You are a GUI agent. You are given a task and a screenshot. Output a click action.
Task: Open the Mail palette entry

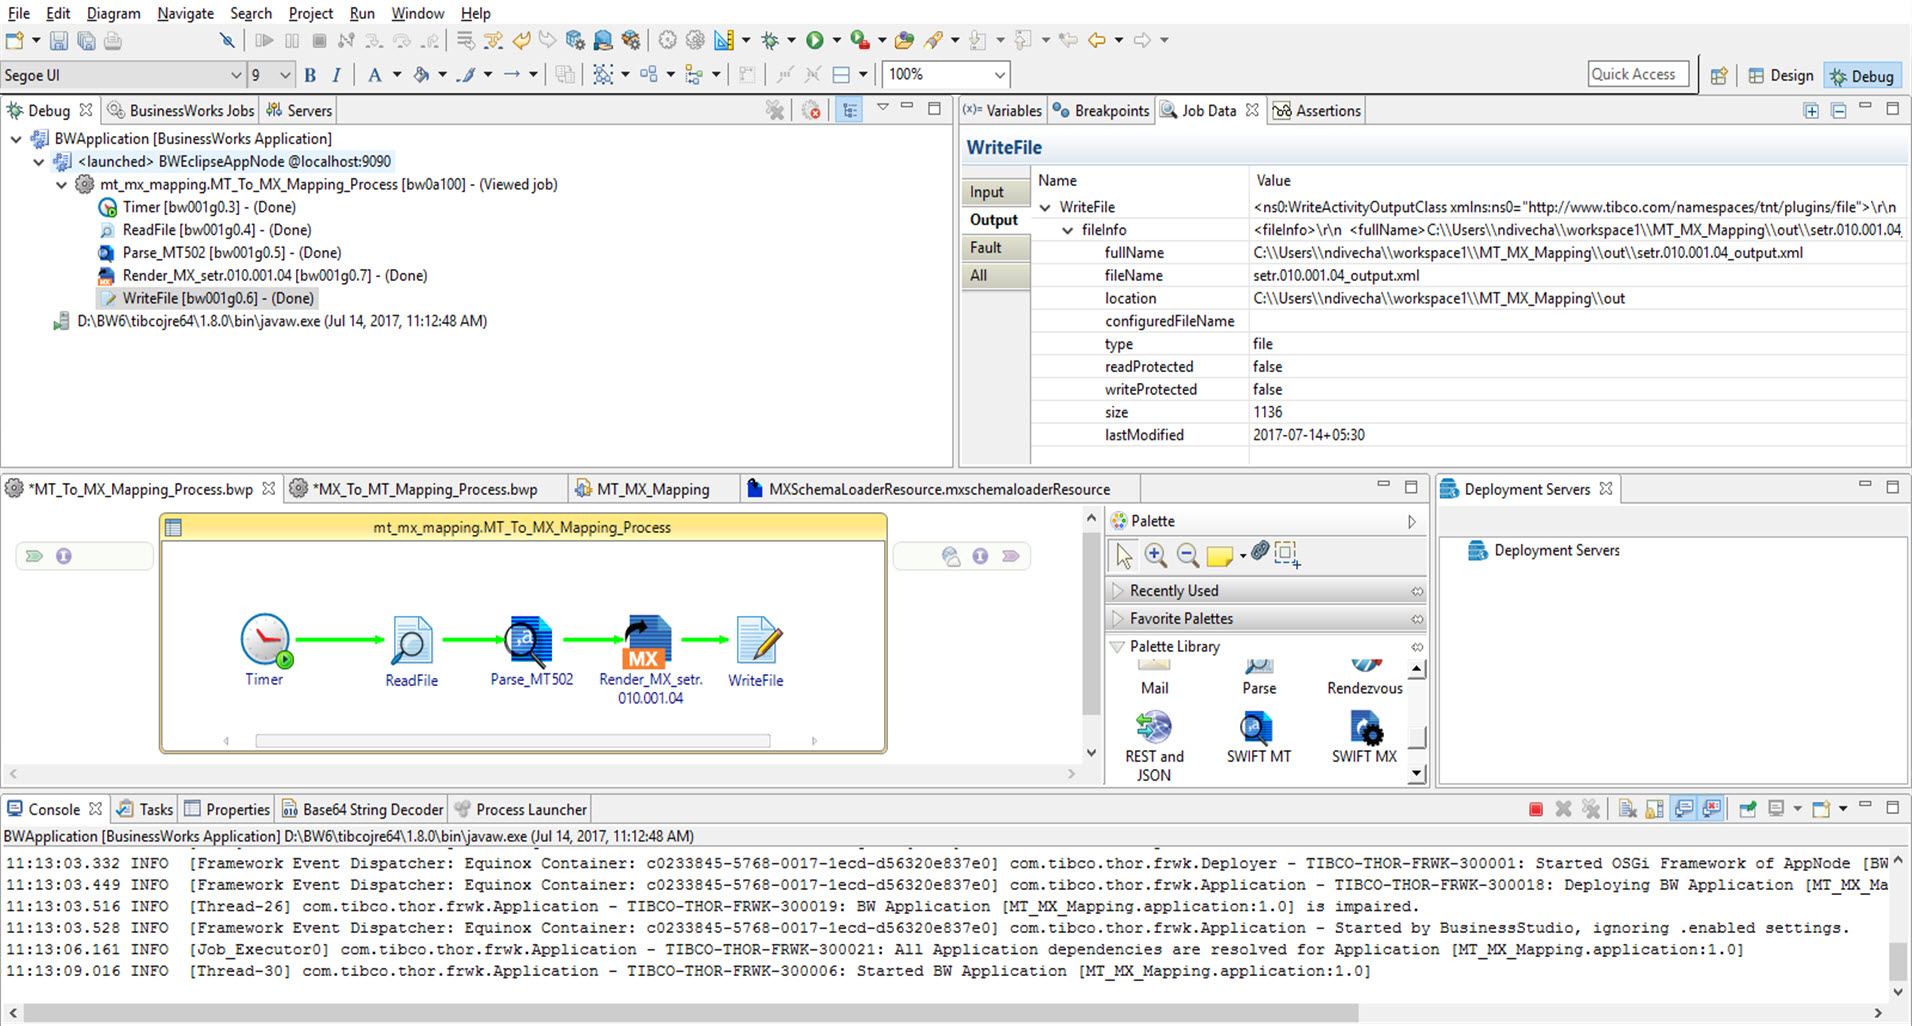coord(1154,678)
